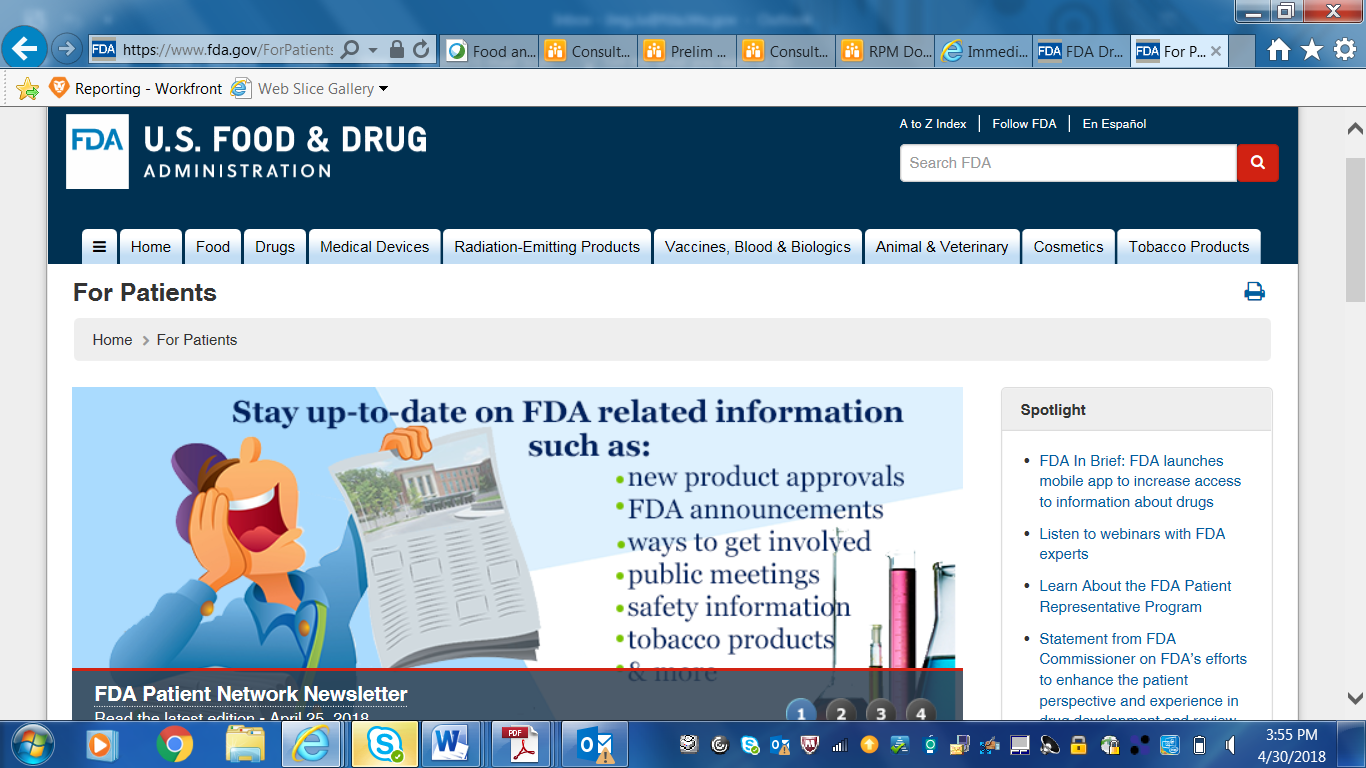Viewport: 1366px width, 768px height.
Task: Go back using the browser Back arrow
Action: [24, 48]
